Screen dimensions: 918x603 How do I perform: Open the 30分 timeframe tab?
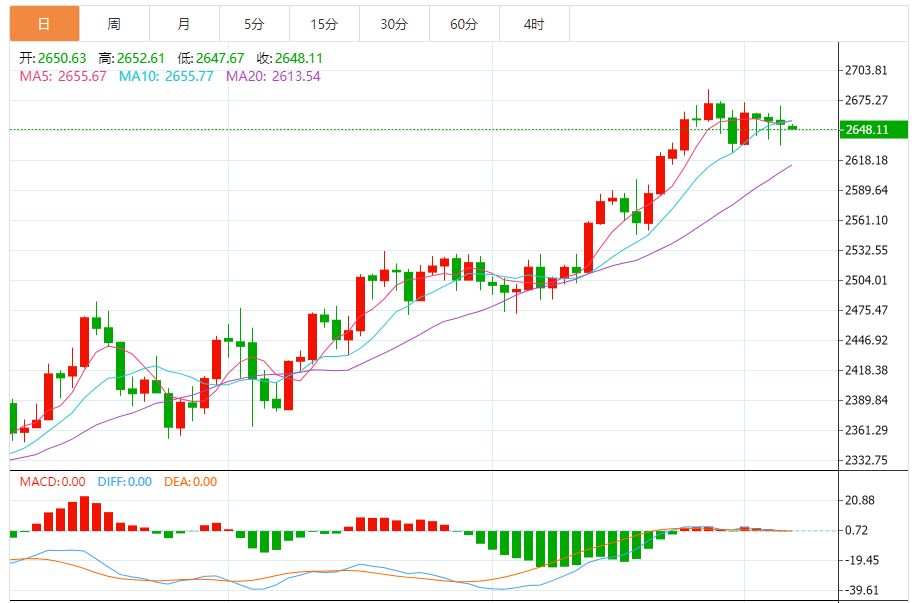(x=394, y=24)
